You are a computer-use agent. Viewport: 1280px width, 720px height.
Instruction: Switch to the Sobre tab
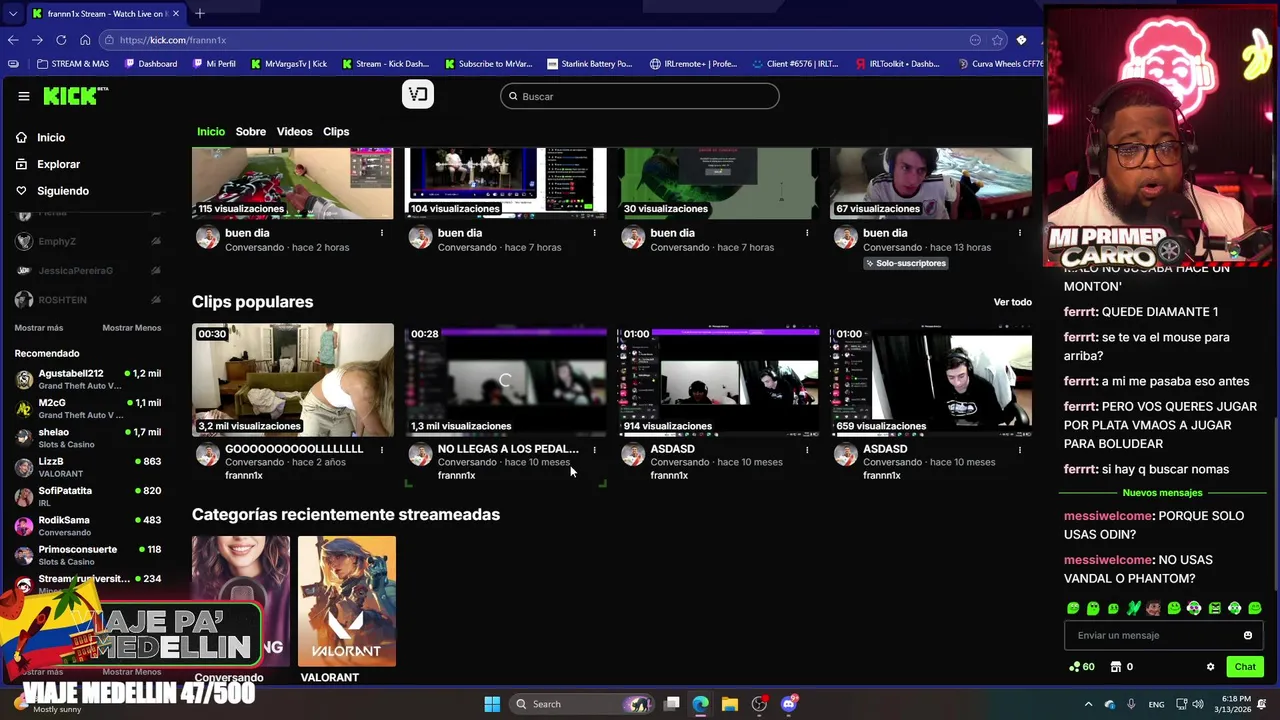(251, 132)
